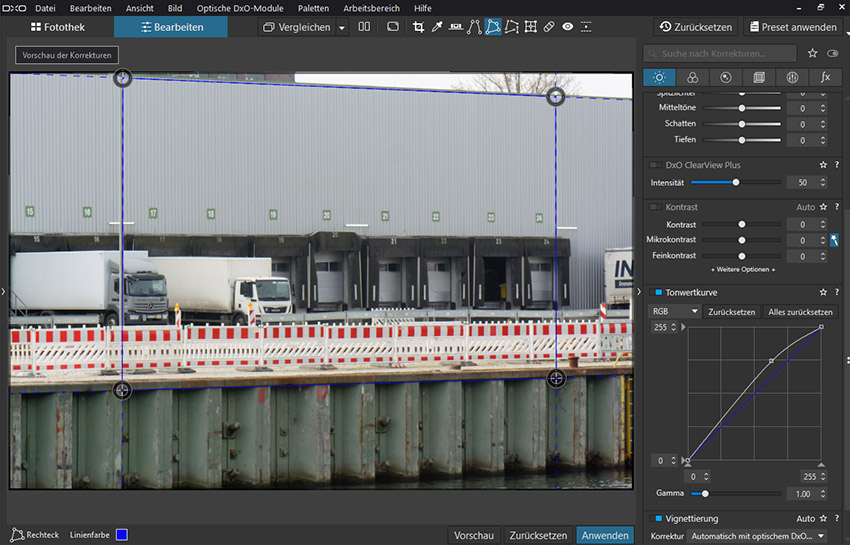Click the Anwenden button

(x=605, y=535)
